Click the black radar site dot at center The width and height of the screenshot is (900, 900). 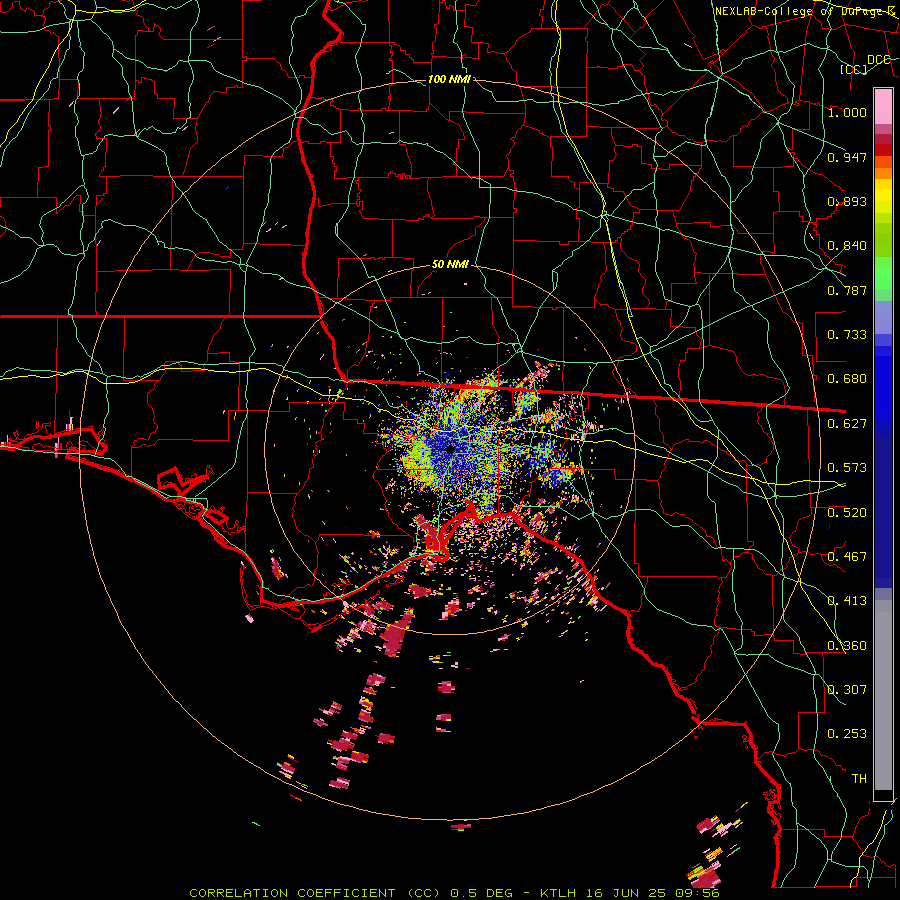pos(451,449)
